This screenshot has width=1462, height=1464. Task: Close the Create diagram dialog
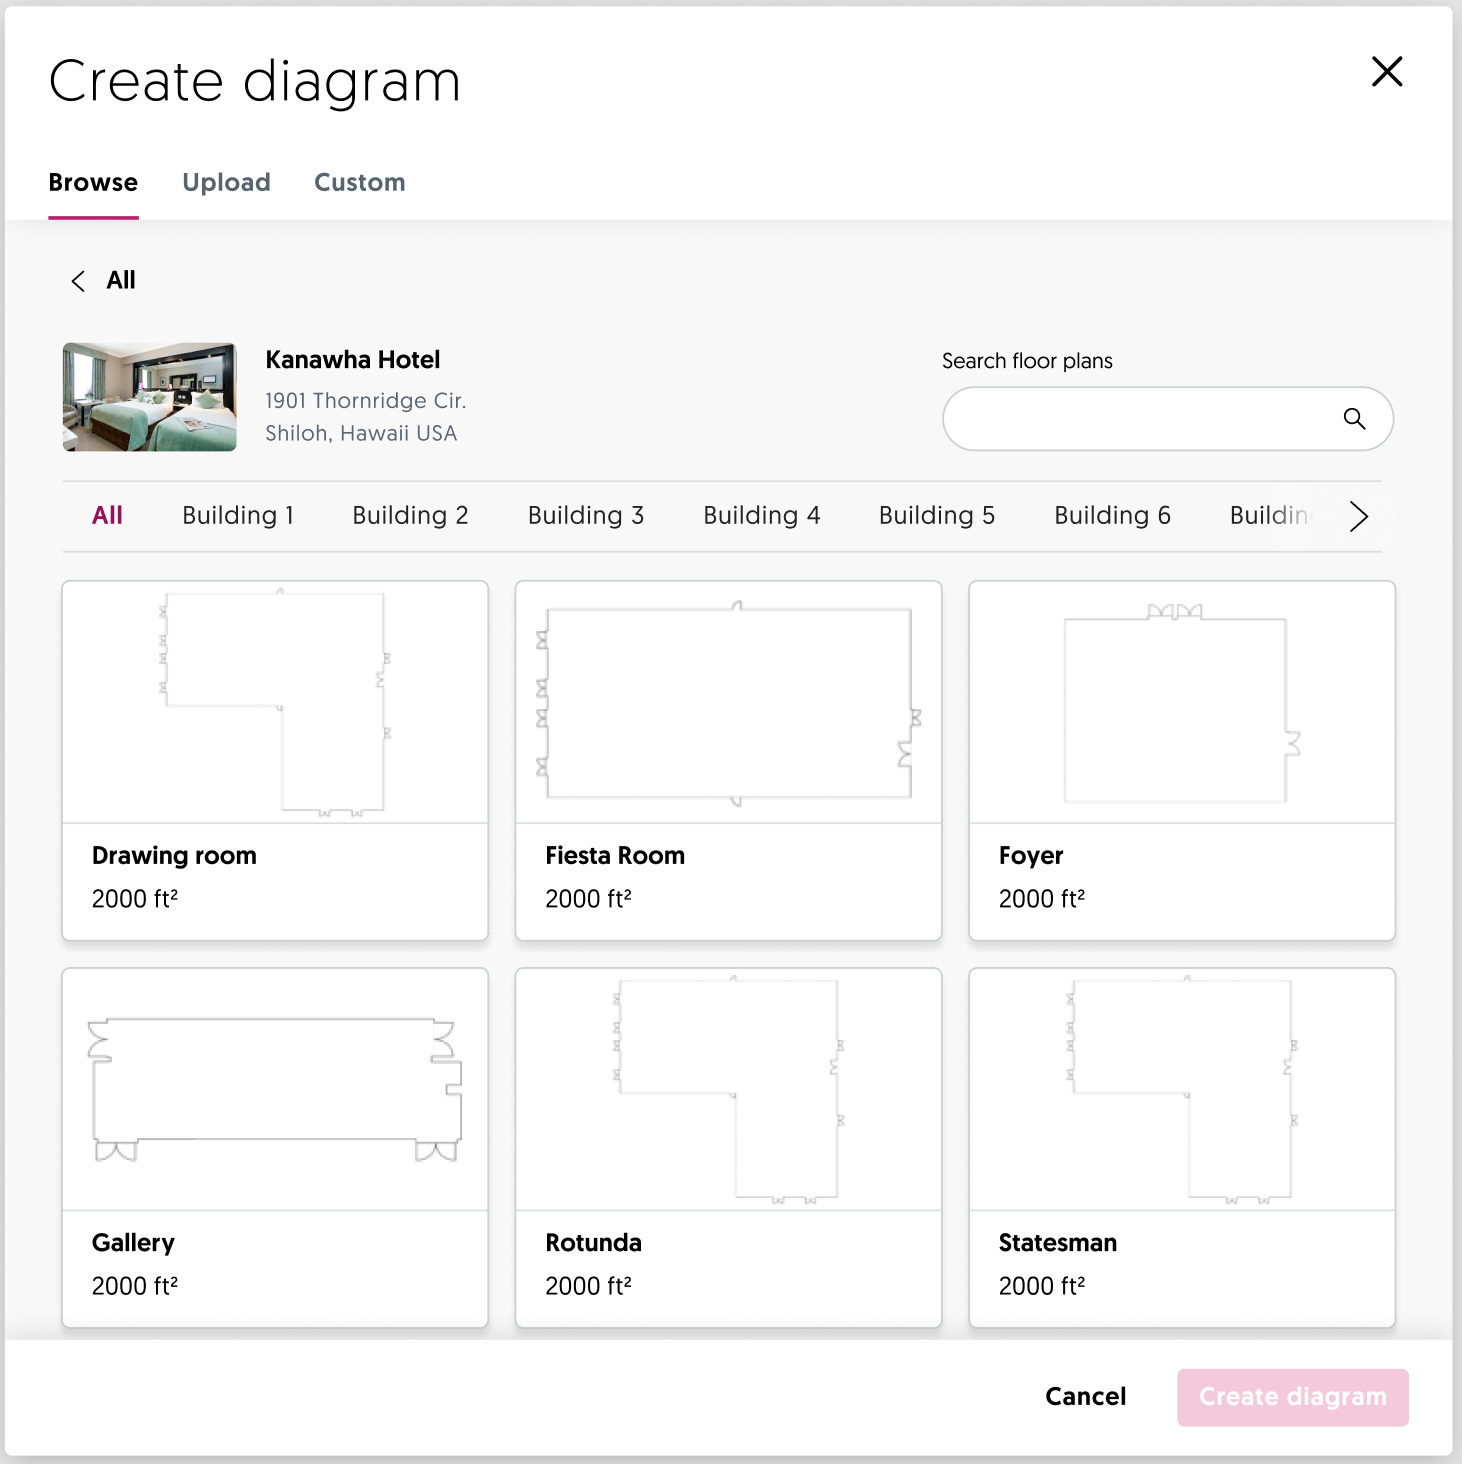click(x=1386, y=72)
